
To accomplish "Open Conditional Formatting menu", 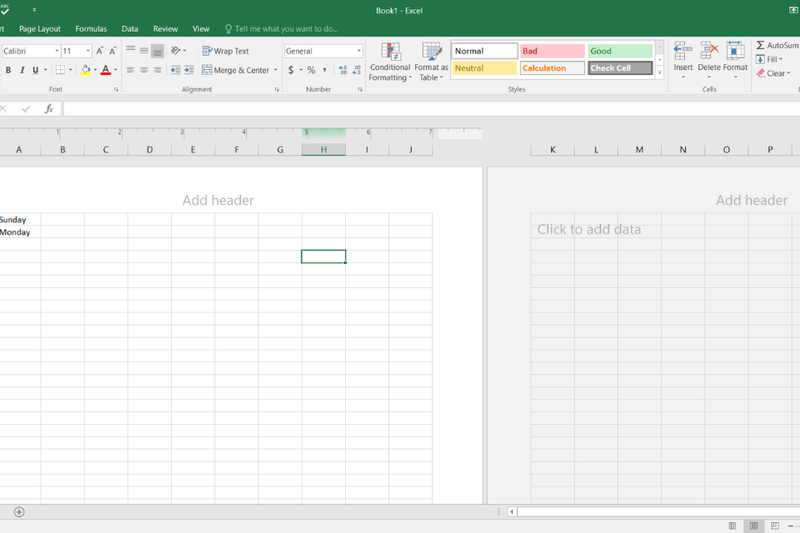I will pyautogui.click(x=390, y=62).
